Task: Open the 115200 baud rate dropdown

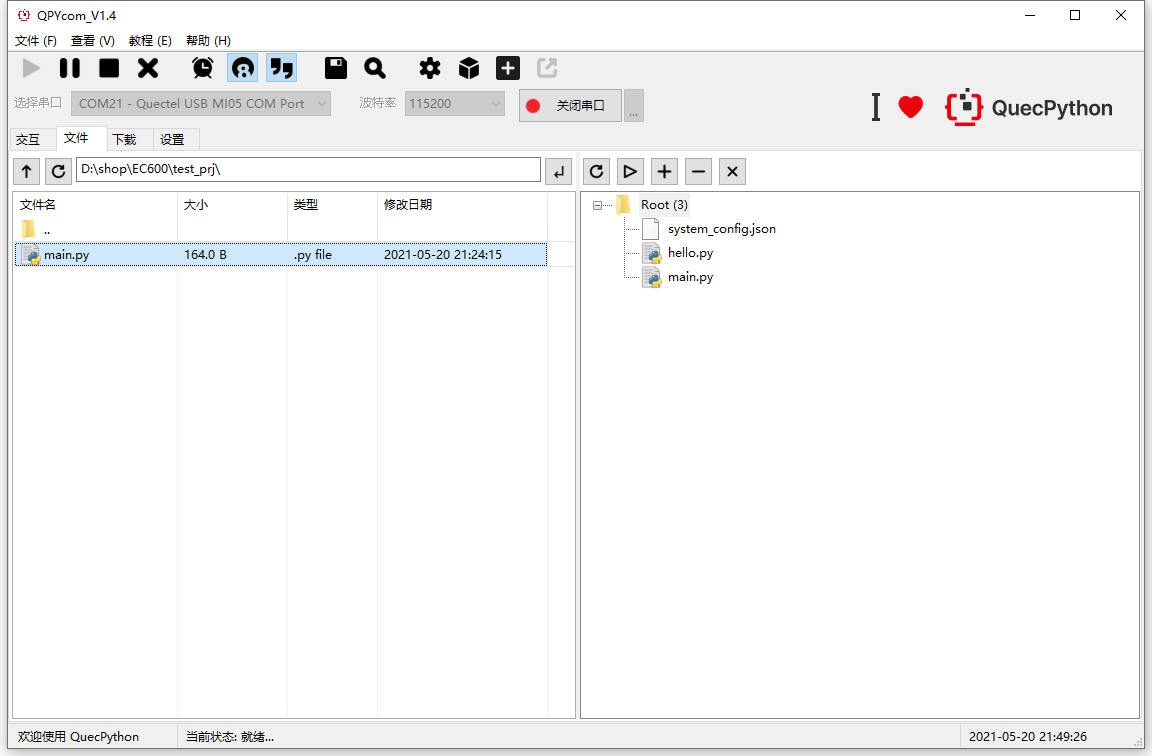Action: click(455, 103)
